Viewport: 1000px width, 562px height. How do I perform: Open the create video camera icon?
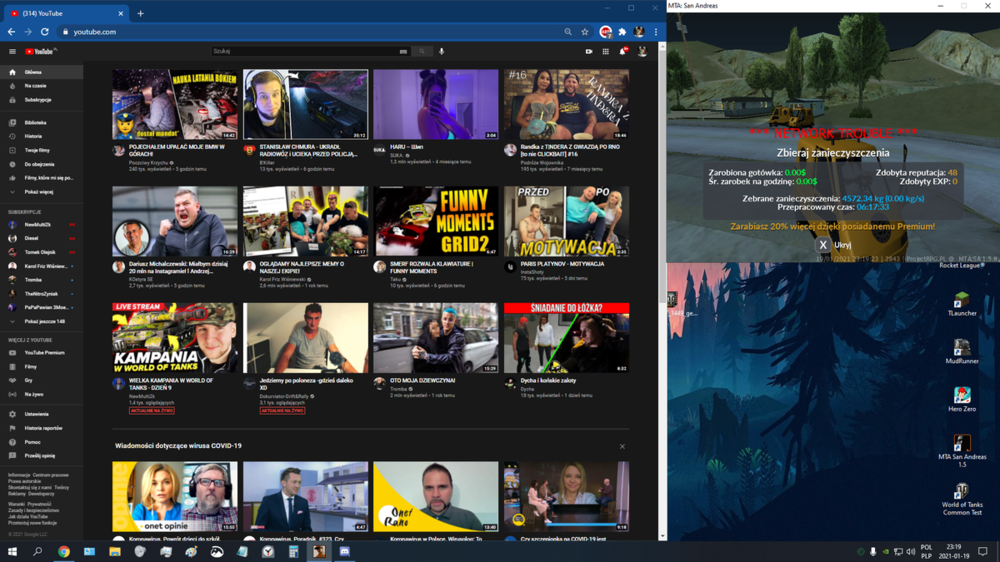pos(589,51)
